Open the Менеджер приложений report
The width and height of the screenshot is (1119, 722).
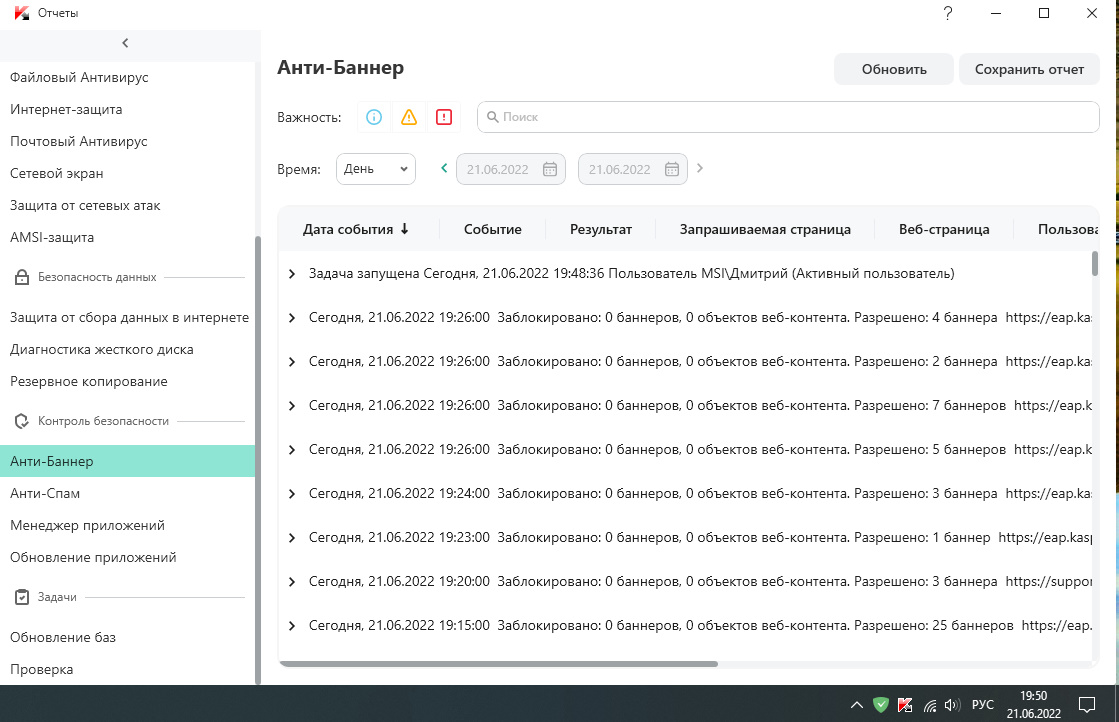(87, 525)
